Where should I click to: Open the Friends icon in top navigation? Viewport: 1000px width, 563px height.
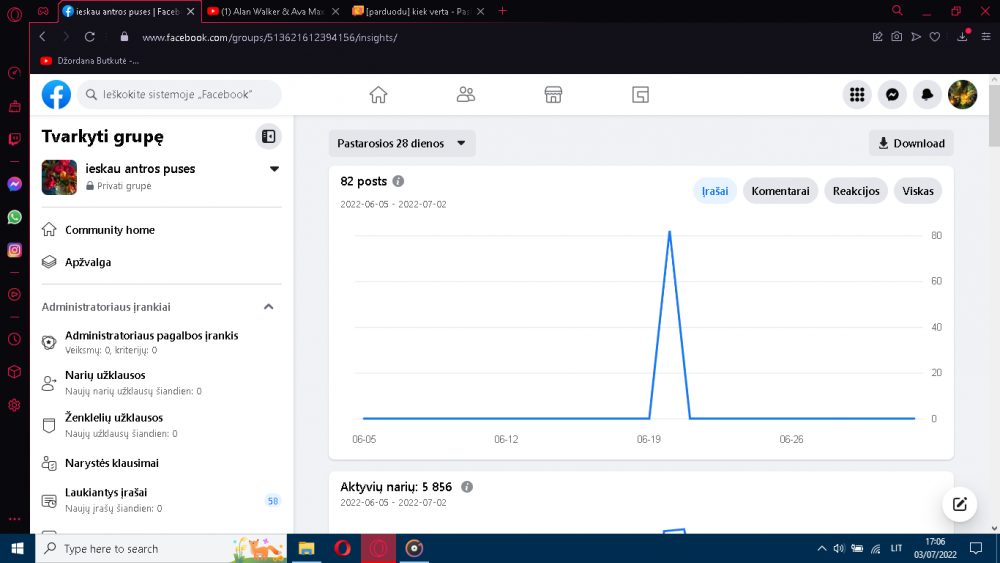point(466,94)
